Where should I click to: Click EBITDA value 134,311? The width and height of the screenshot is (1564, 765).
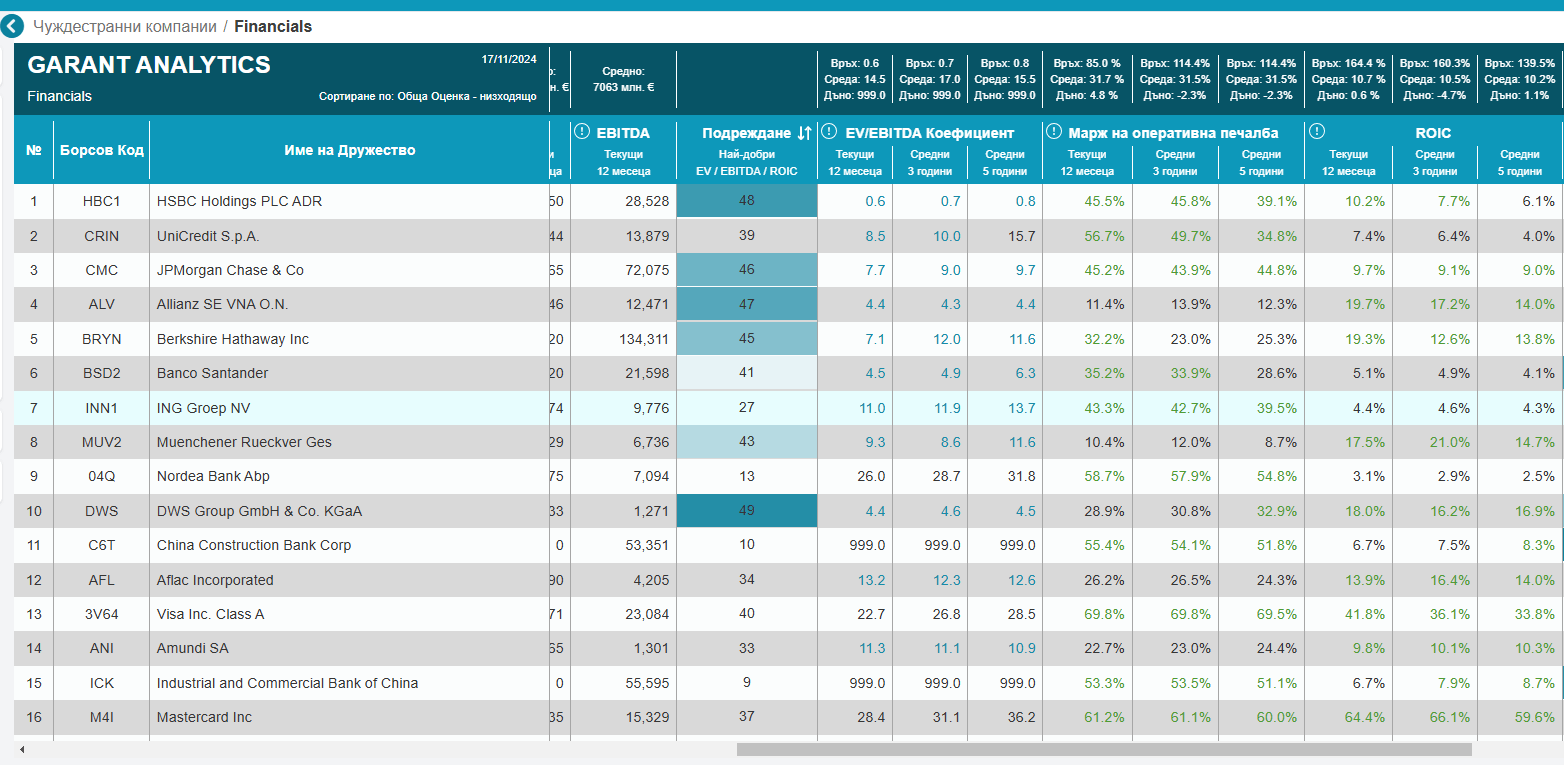tap(644, 339)
